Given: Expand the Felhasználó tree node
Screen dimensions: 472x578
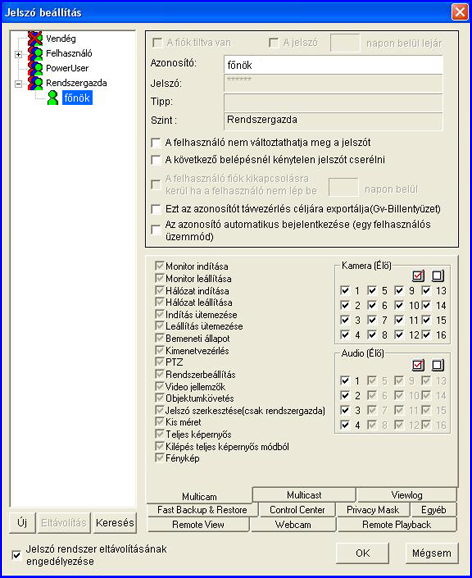Looking at the screenshot, I should click(18, 55).
